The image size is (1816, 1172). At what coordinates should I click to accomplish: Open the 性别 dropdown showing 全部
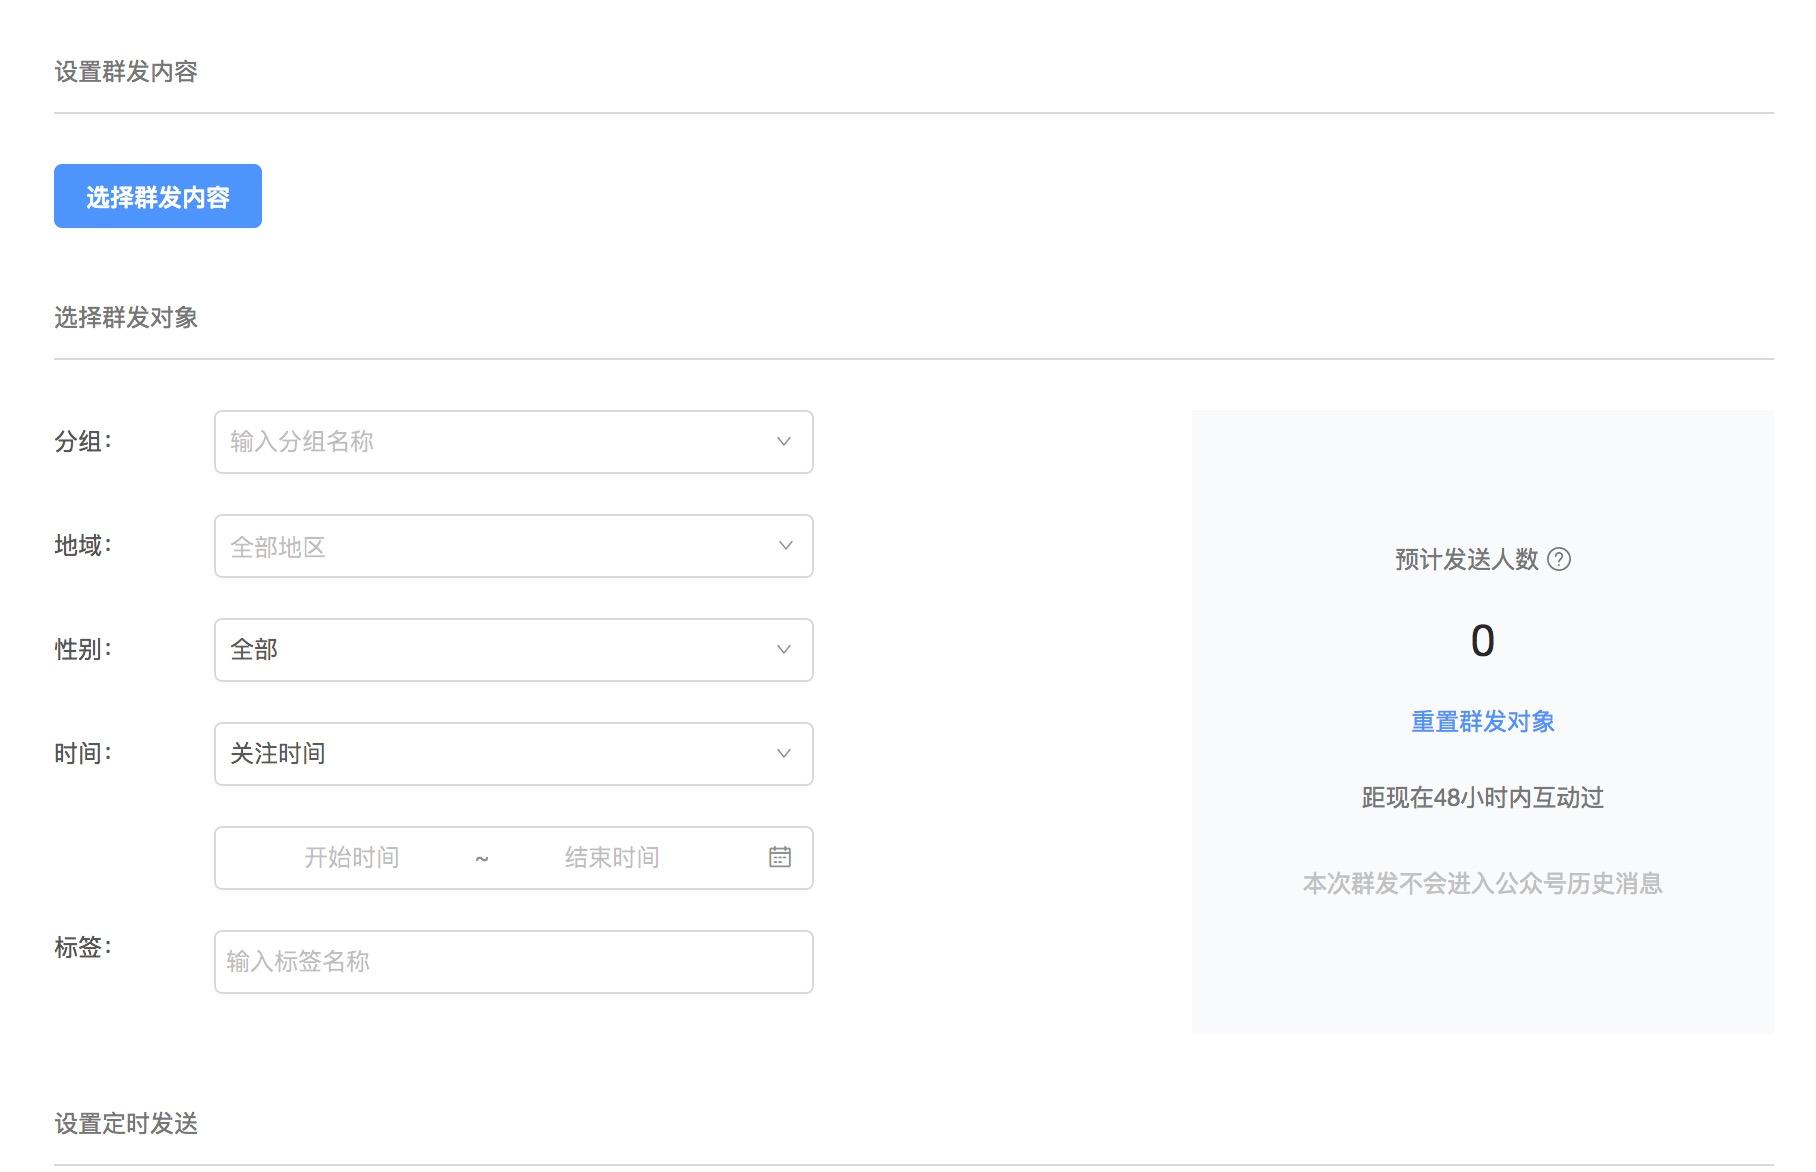(513, 650)
